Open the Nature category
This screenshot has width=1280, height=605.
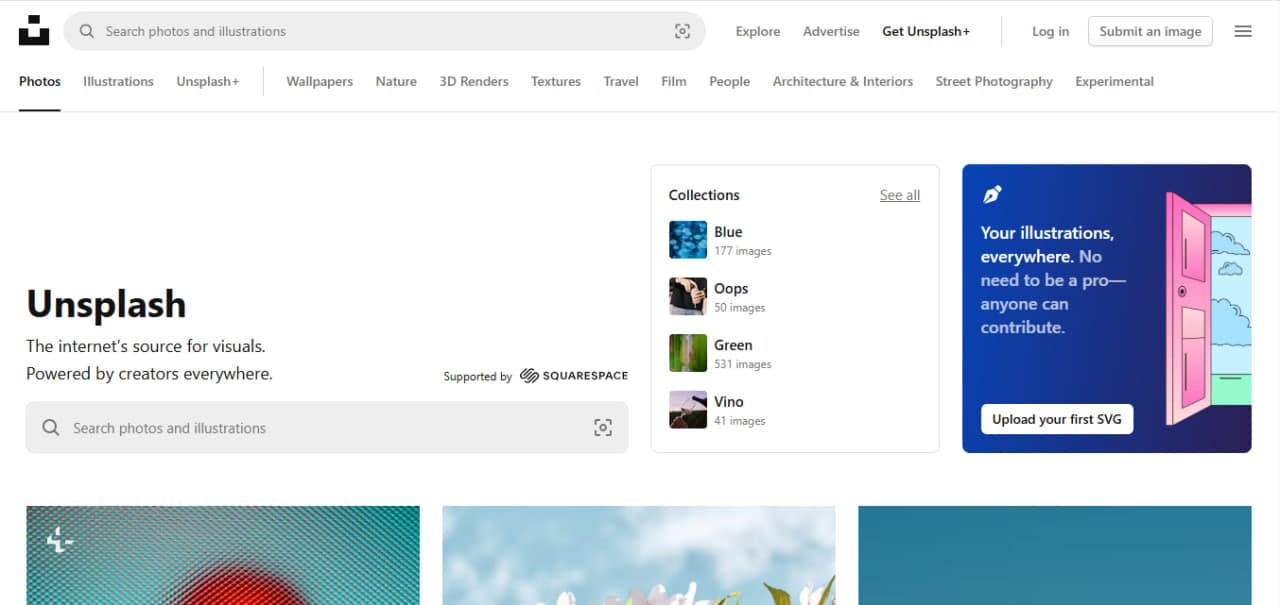pyautogui.click(x=396, y=81)
